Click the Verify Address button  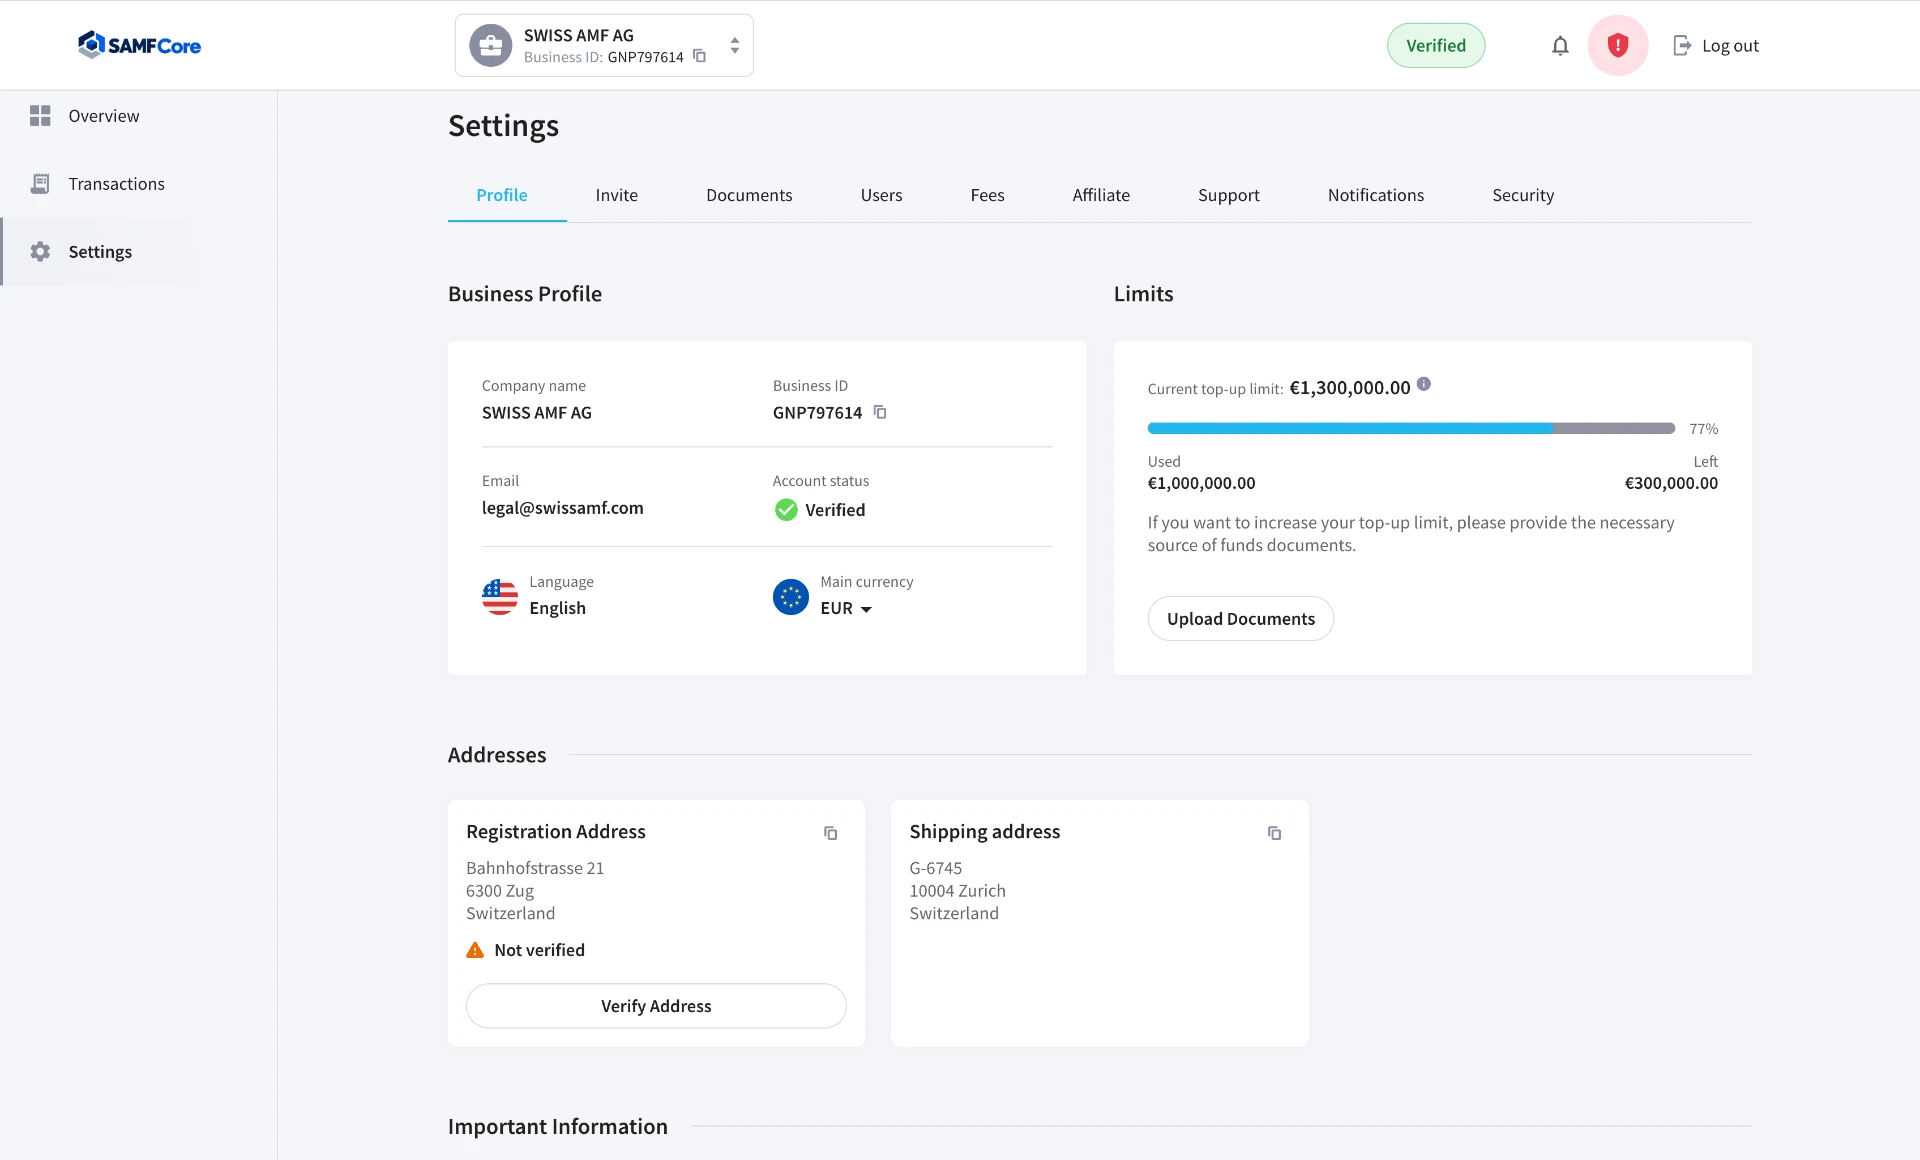[x=656, y=1006]
